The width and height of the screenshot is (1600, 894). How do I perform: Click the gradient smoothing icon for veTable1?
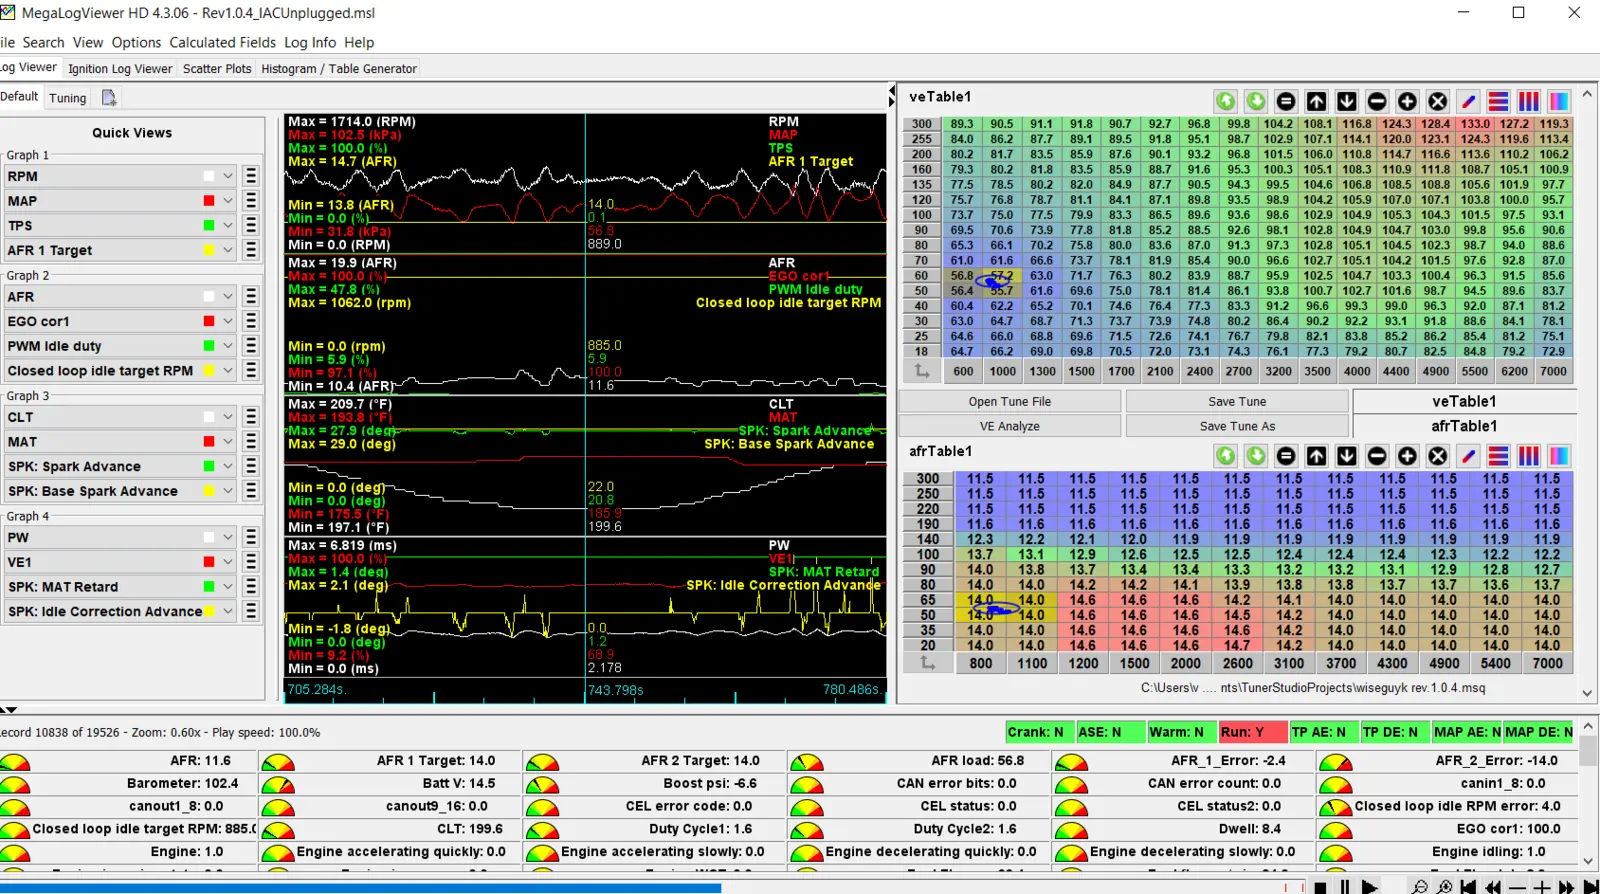tap(1559, 101)
